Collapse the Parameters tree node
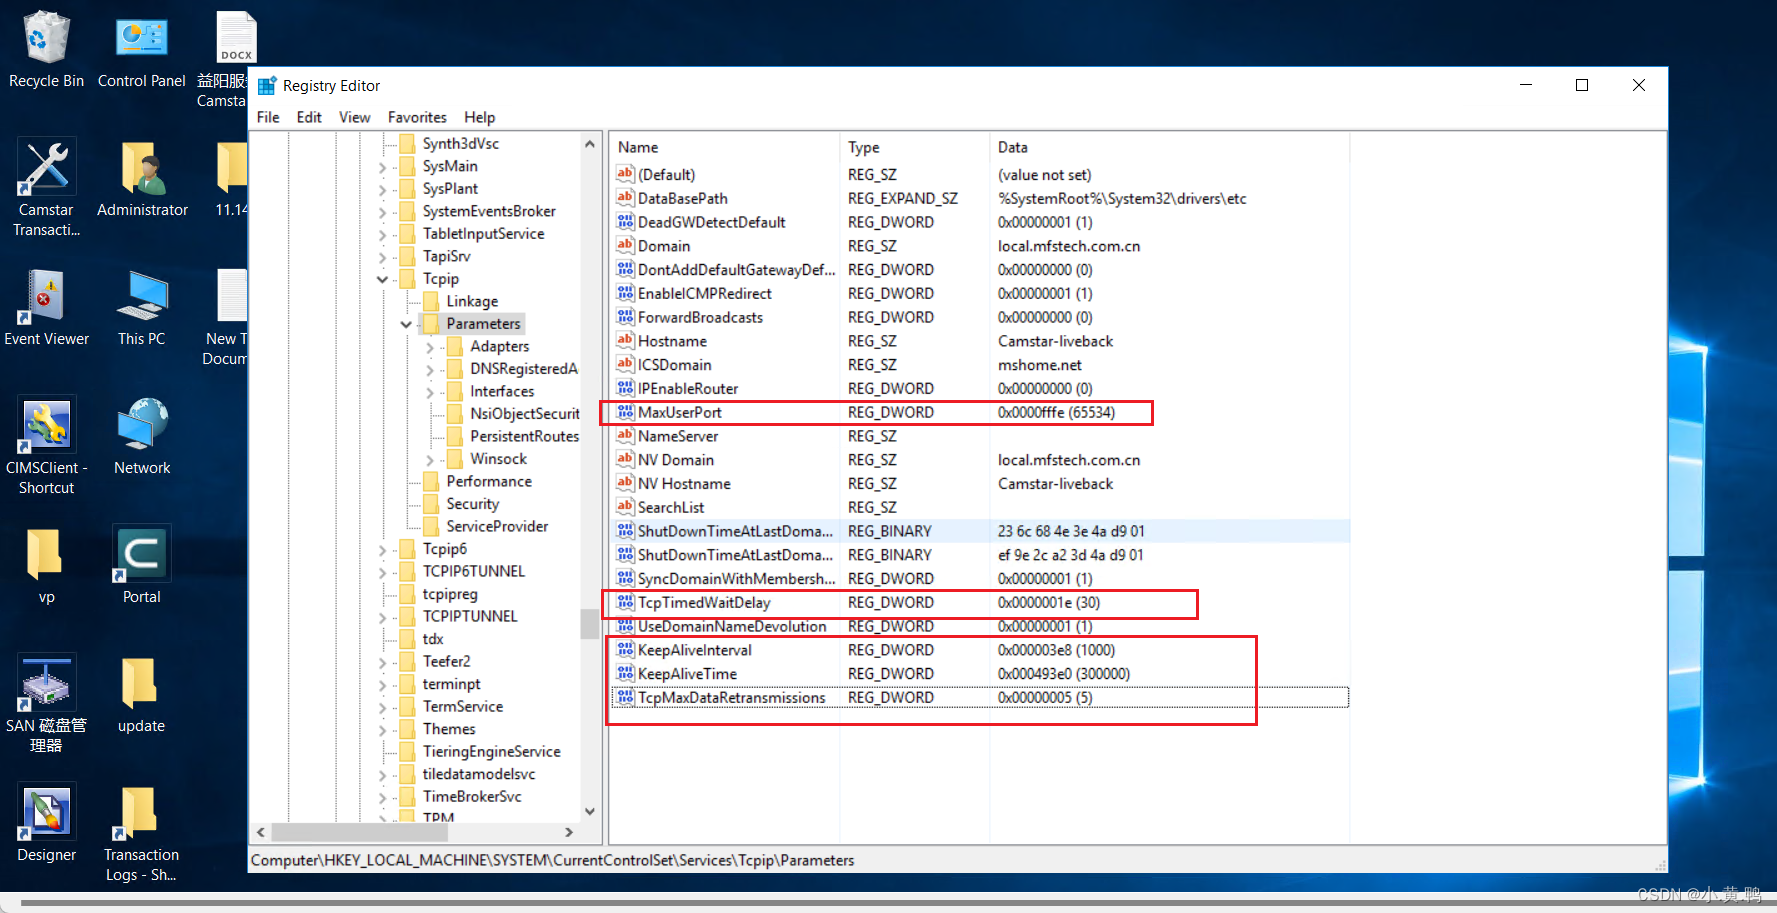 pos(406,324)
